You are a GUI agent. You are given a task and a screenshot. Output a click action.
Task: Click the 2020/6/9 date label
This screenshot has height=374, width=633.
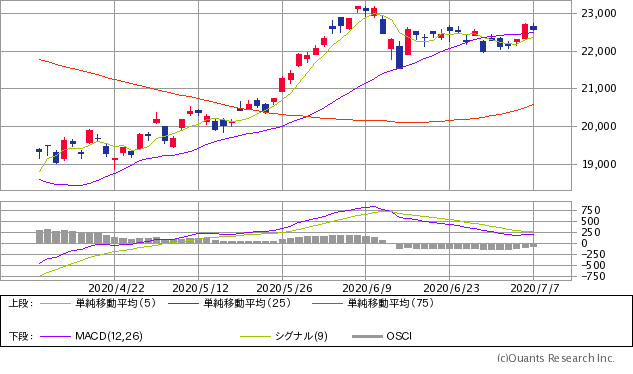(x=367, y=288)
